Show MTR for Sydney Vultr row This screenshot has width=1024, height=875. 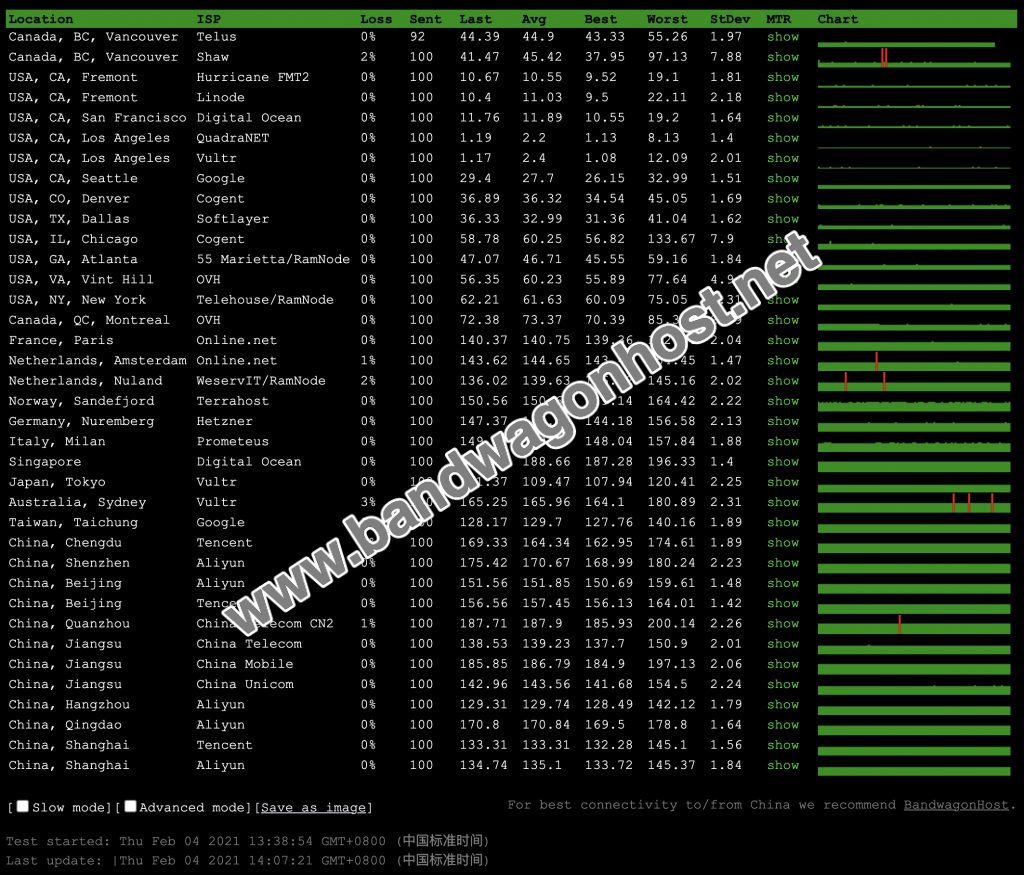click(x=783, y=503)
